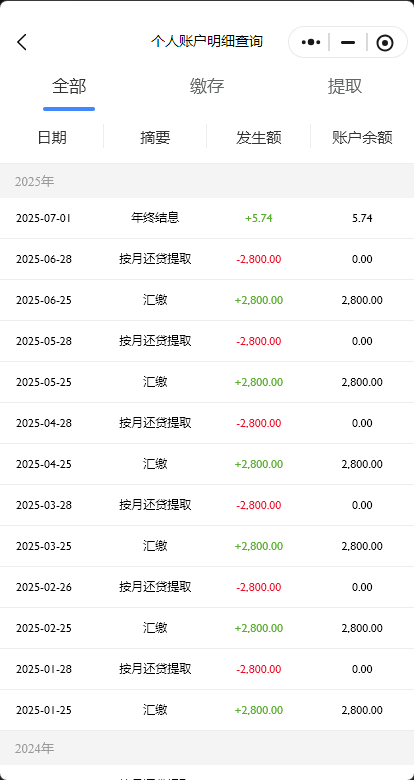Select the 2025年 section header
414x780 pixels.
pyautogui.click(x=207, y=182)
